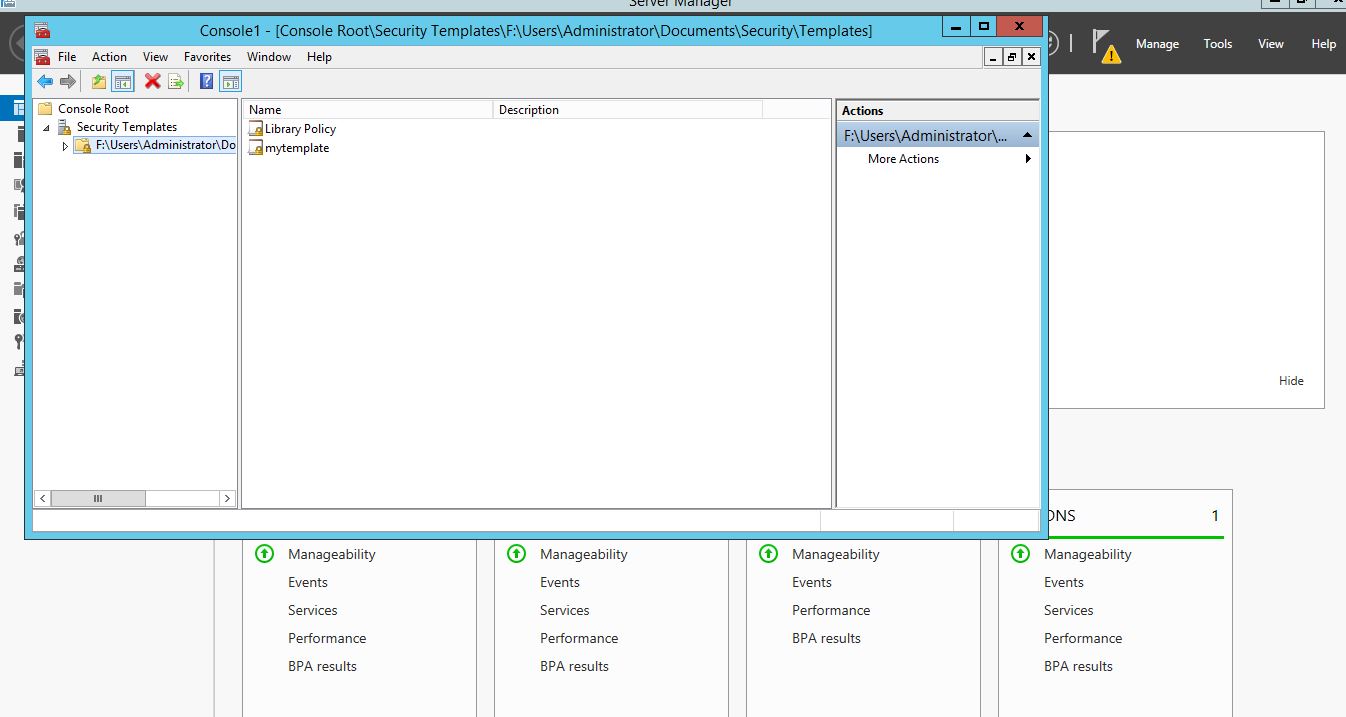Collapse the Security Templates tree node
The height and width of the screenshot is (717, 1346).
pos(46,128)
